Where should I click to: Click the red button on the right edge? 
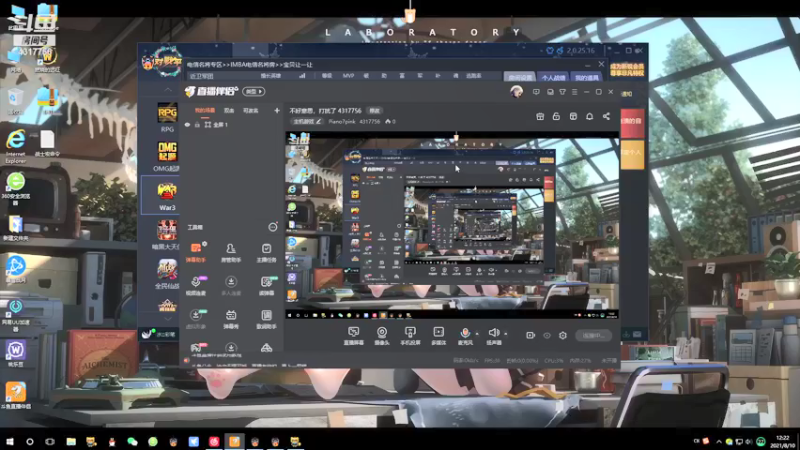(632, 122)
